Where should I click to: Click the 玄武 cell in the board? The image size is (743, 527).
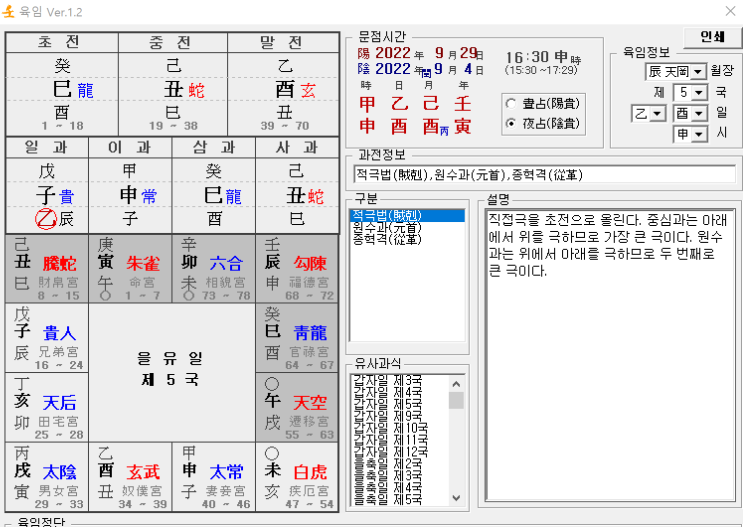coord(130,477)
